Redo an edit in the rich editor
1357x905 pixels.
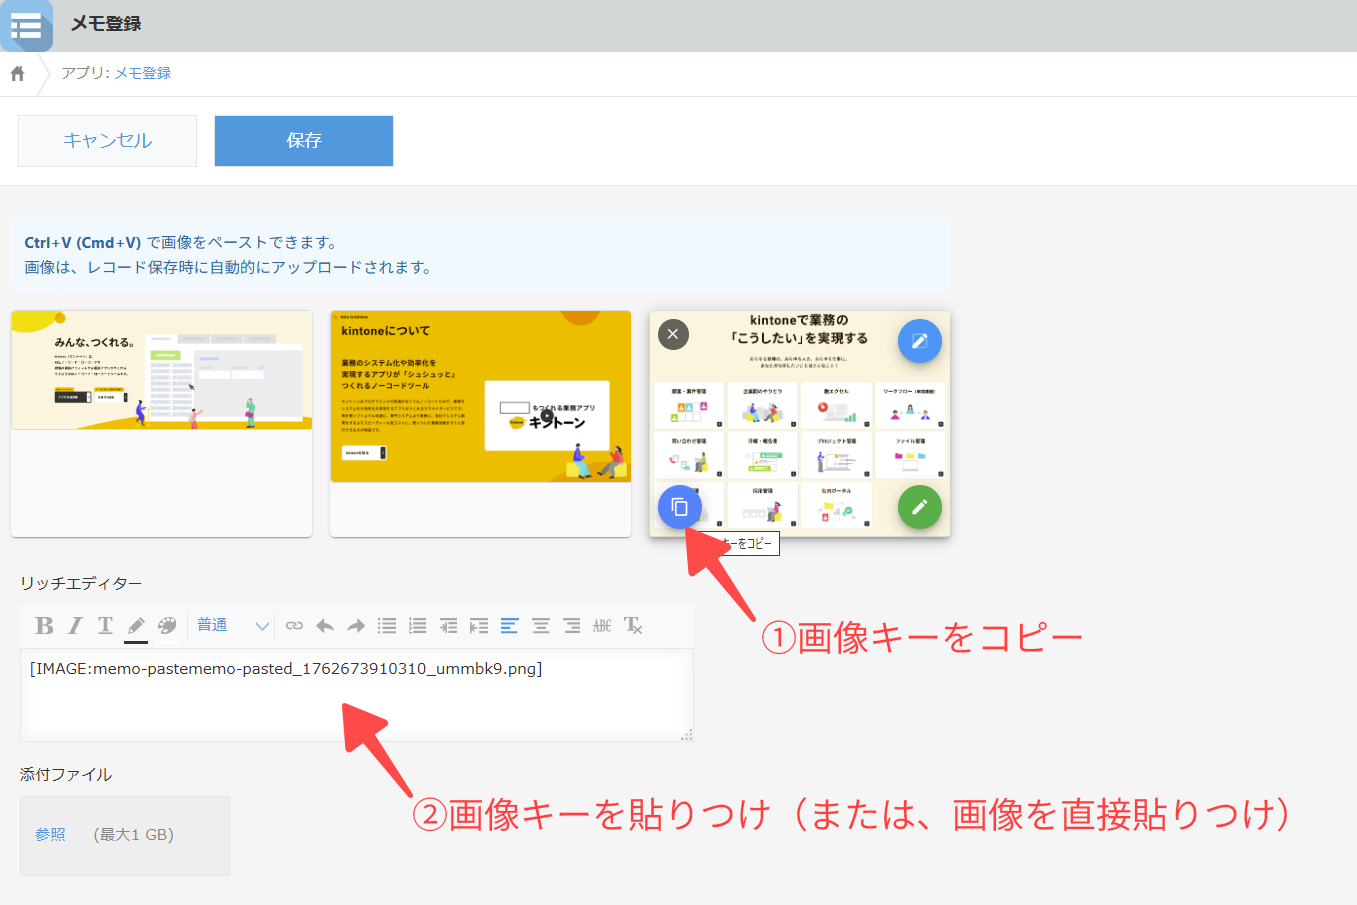(355, 625)
